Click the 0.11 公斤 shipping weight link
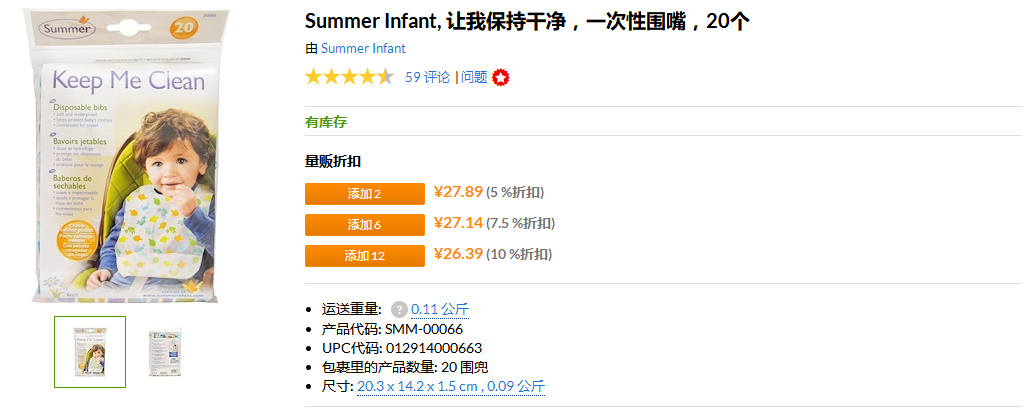Viewport: 1025px width, 414px height. tap(440, 309)
